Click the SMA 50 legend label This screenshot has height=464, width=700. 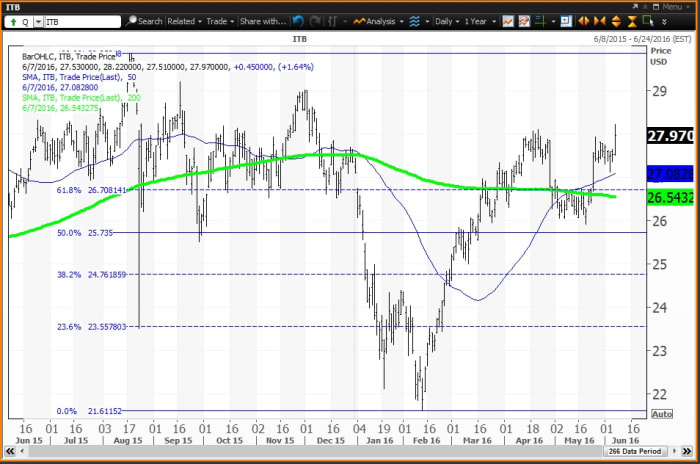point(79,77)
